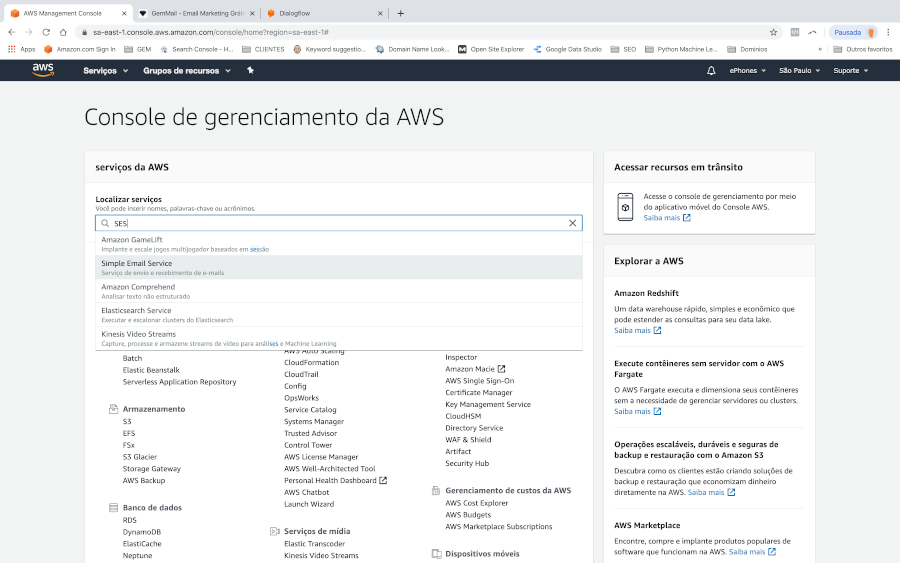Open AWS Cost Explorer link
This screenshot has height=563, width=900.
[477, 503]
